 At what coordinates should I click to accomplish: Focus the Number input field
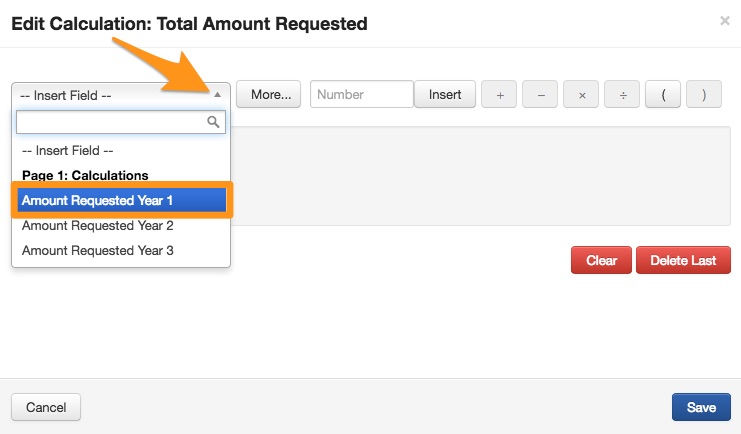pos(361,95)
